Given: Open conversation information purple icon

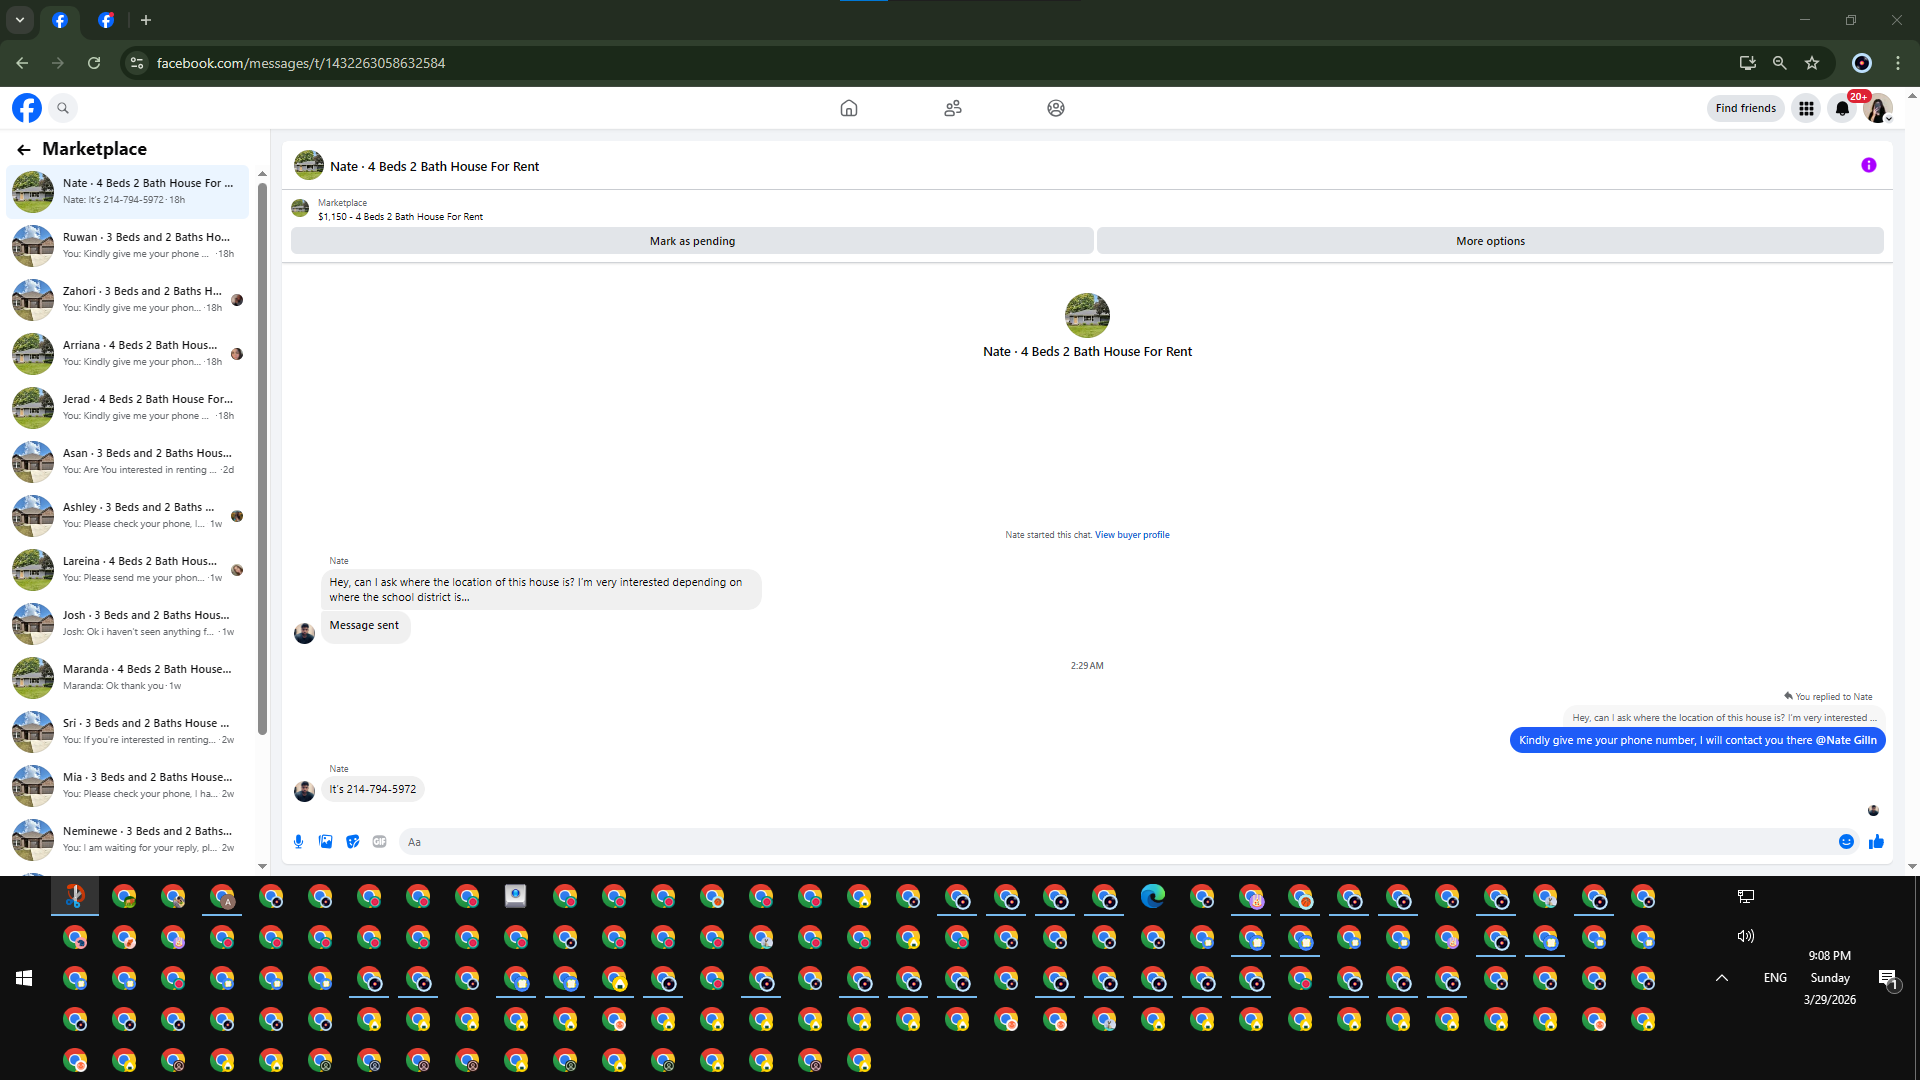Looking at the screenshot, I should point(1869,166).
